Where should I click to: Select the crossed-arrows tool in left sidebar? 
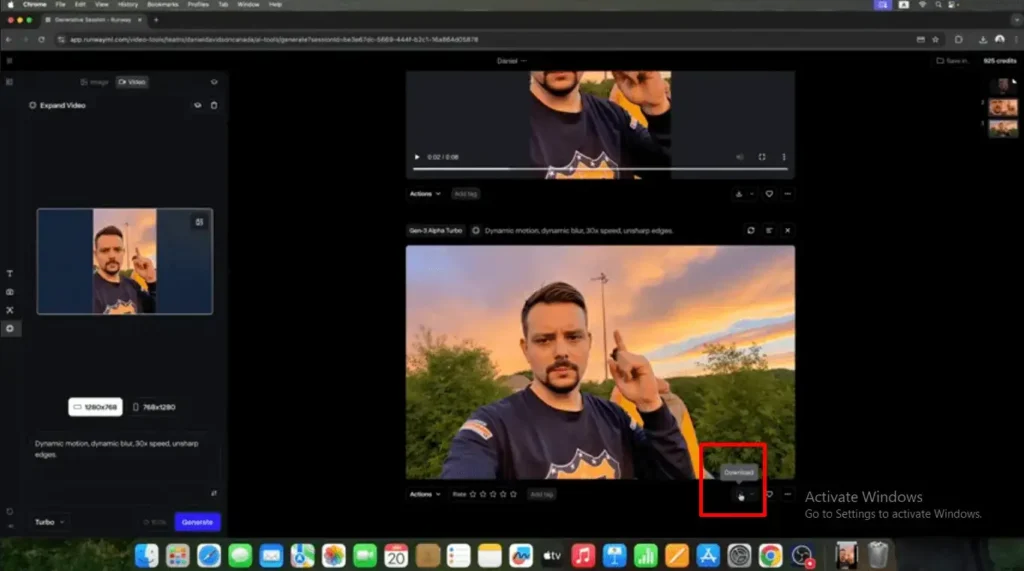click(10, 310)
